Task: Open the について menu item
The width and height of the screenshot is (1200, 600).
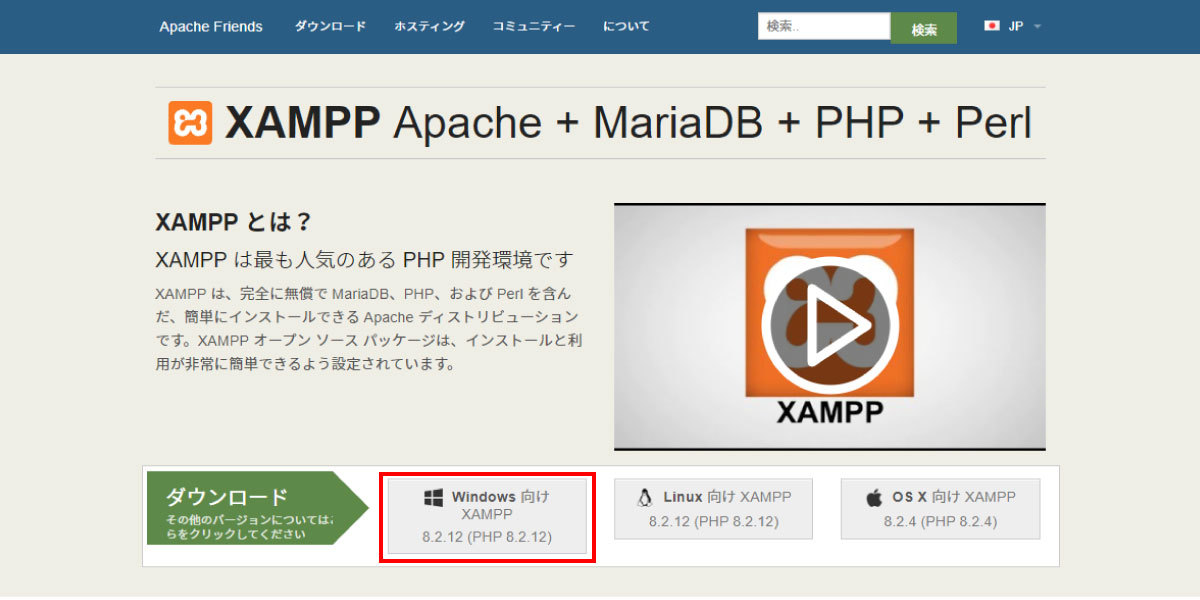Action: [x=626, y=27]
